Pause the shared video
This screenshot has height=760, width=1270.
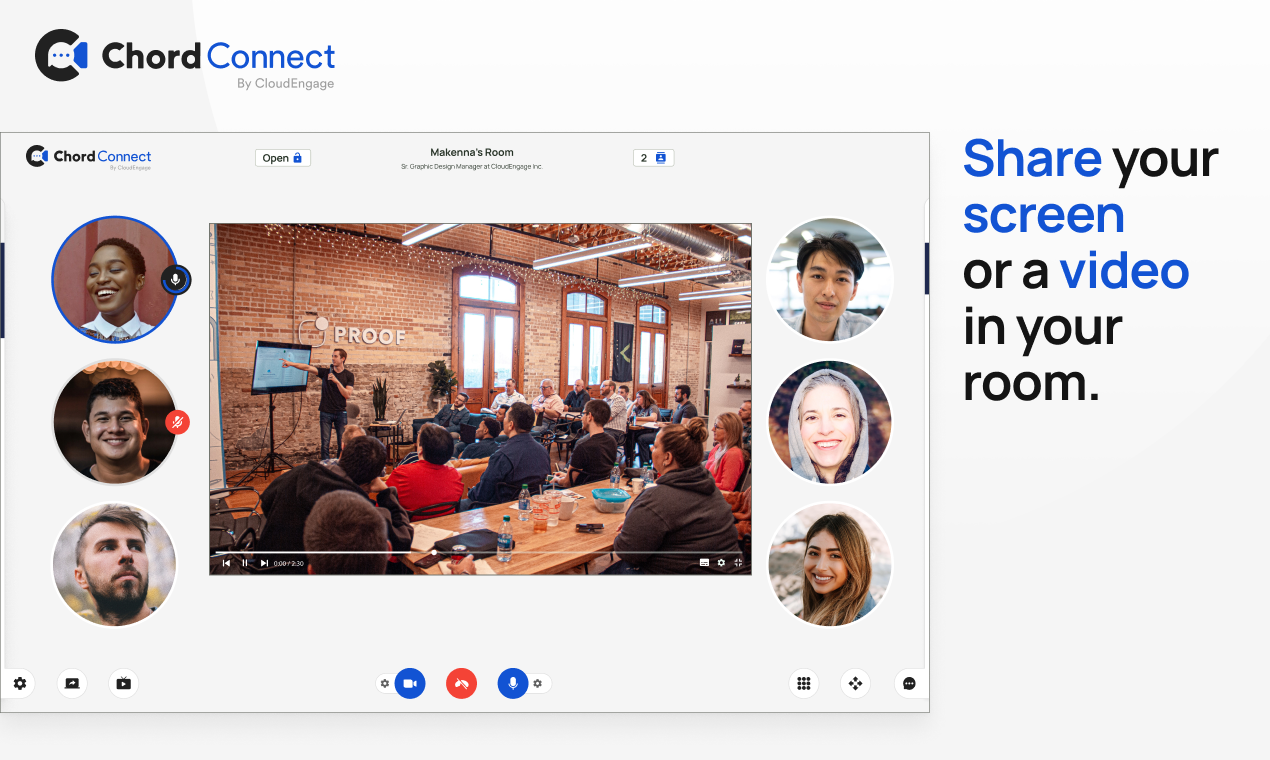[x=243, y=563]
